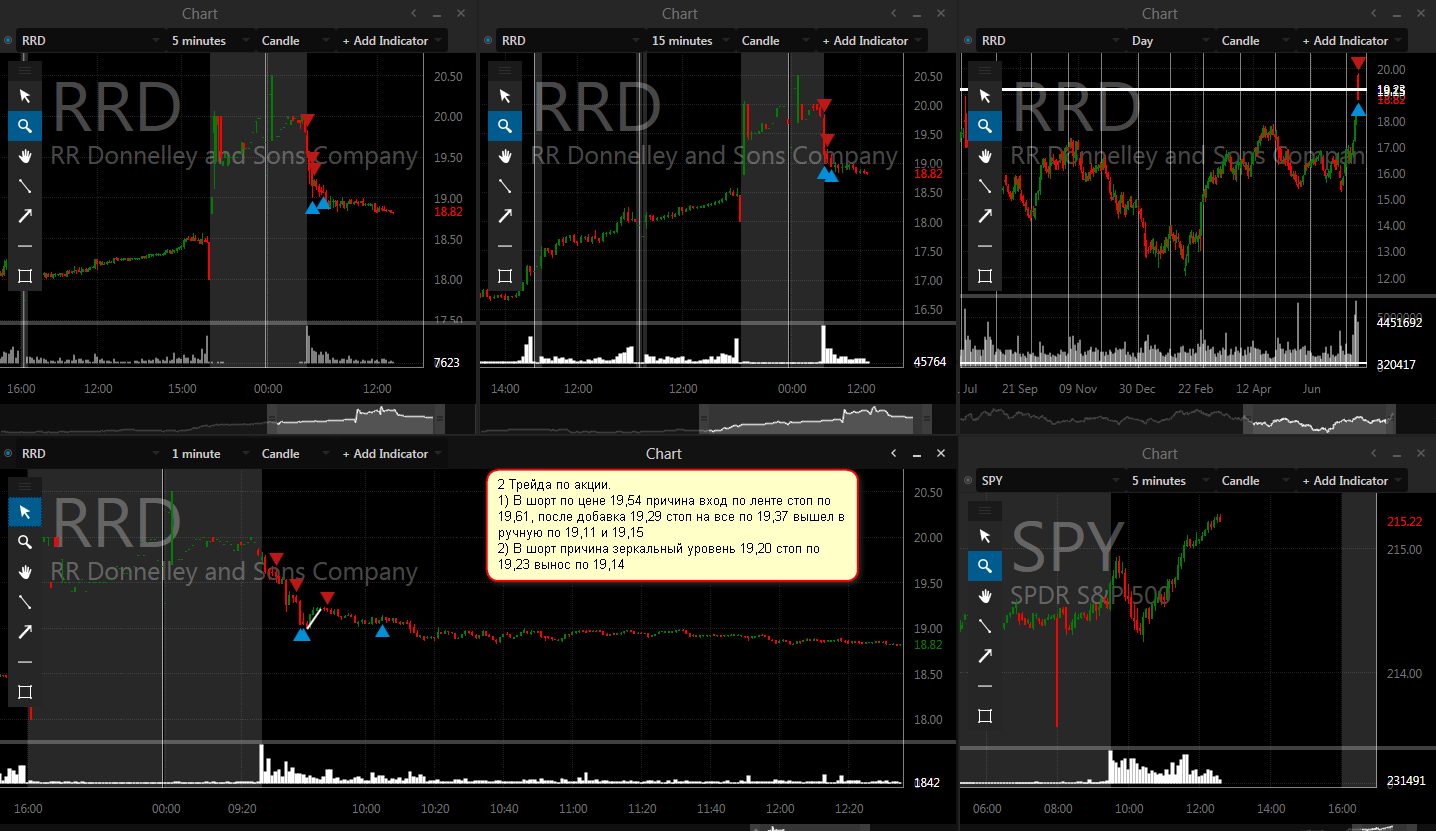1436x831 pixels.
Task: Toggle symbol link circle in SPY chart
Action: tap(968, 481)
